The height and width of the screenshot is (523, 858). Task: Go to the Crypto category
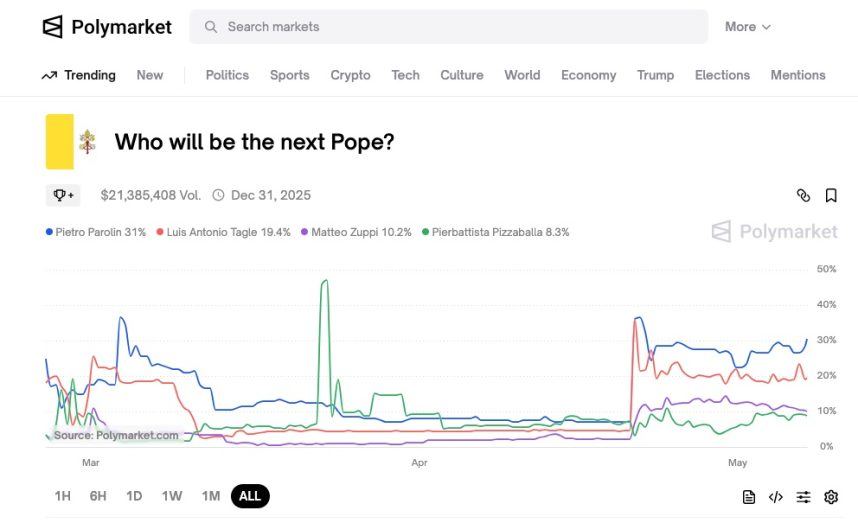[x=350, y=75]
